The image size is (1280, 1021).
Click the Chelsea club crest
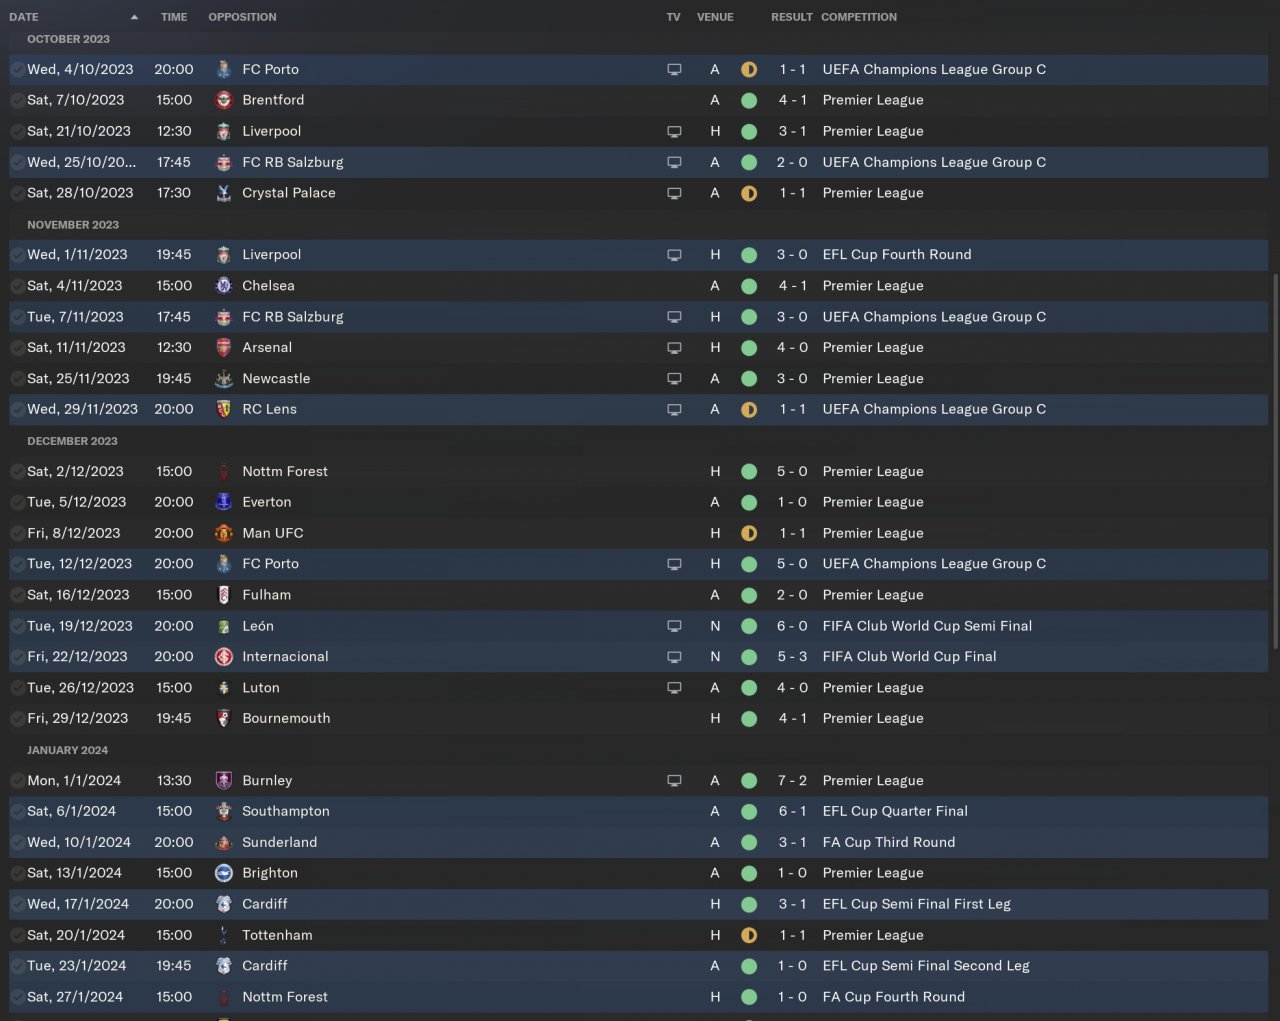click(224, 286)
